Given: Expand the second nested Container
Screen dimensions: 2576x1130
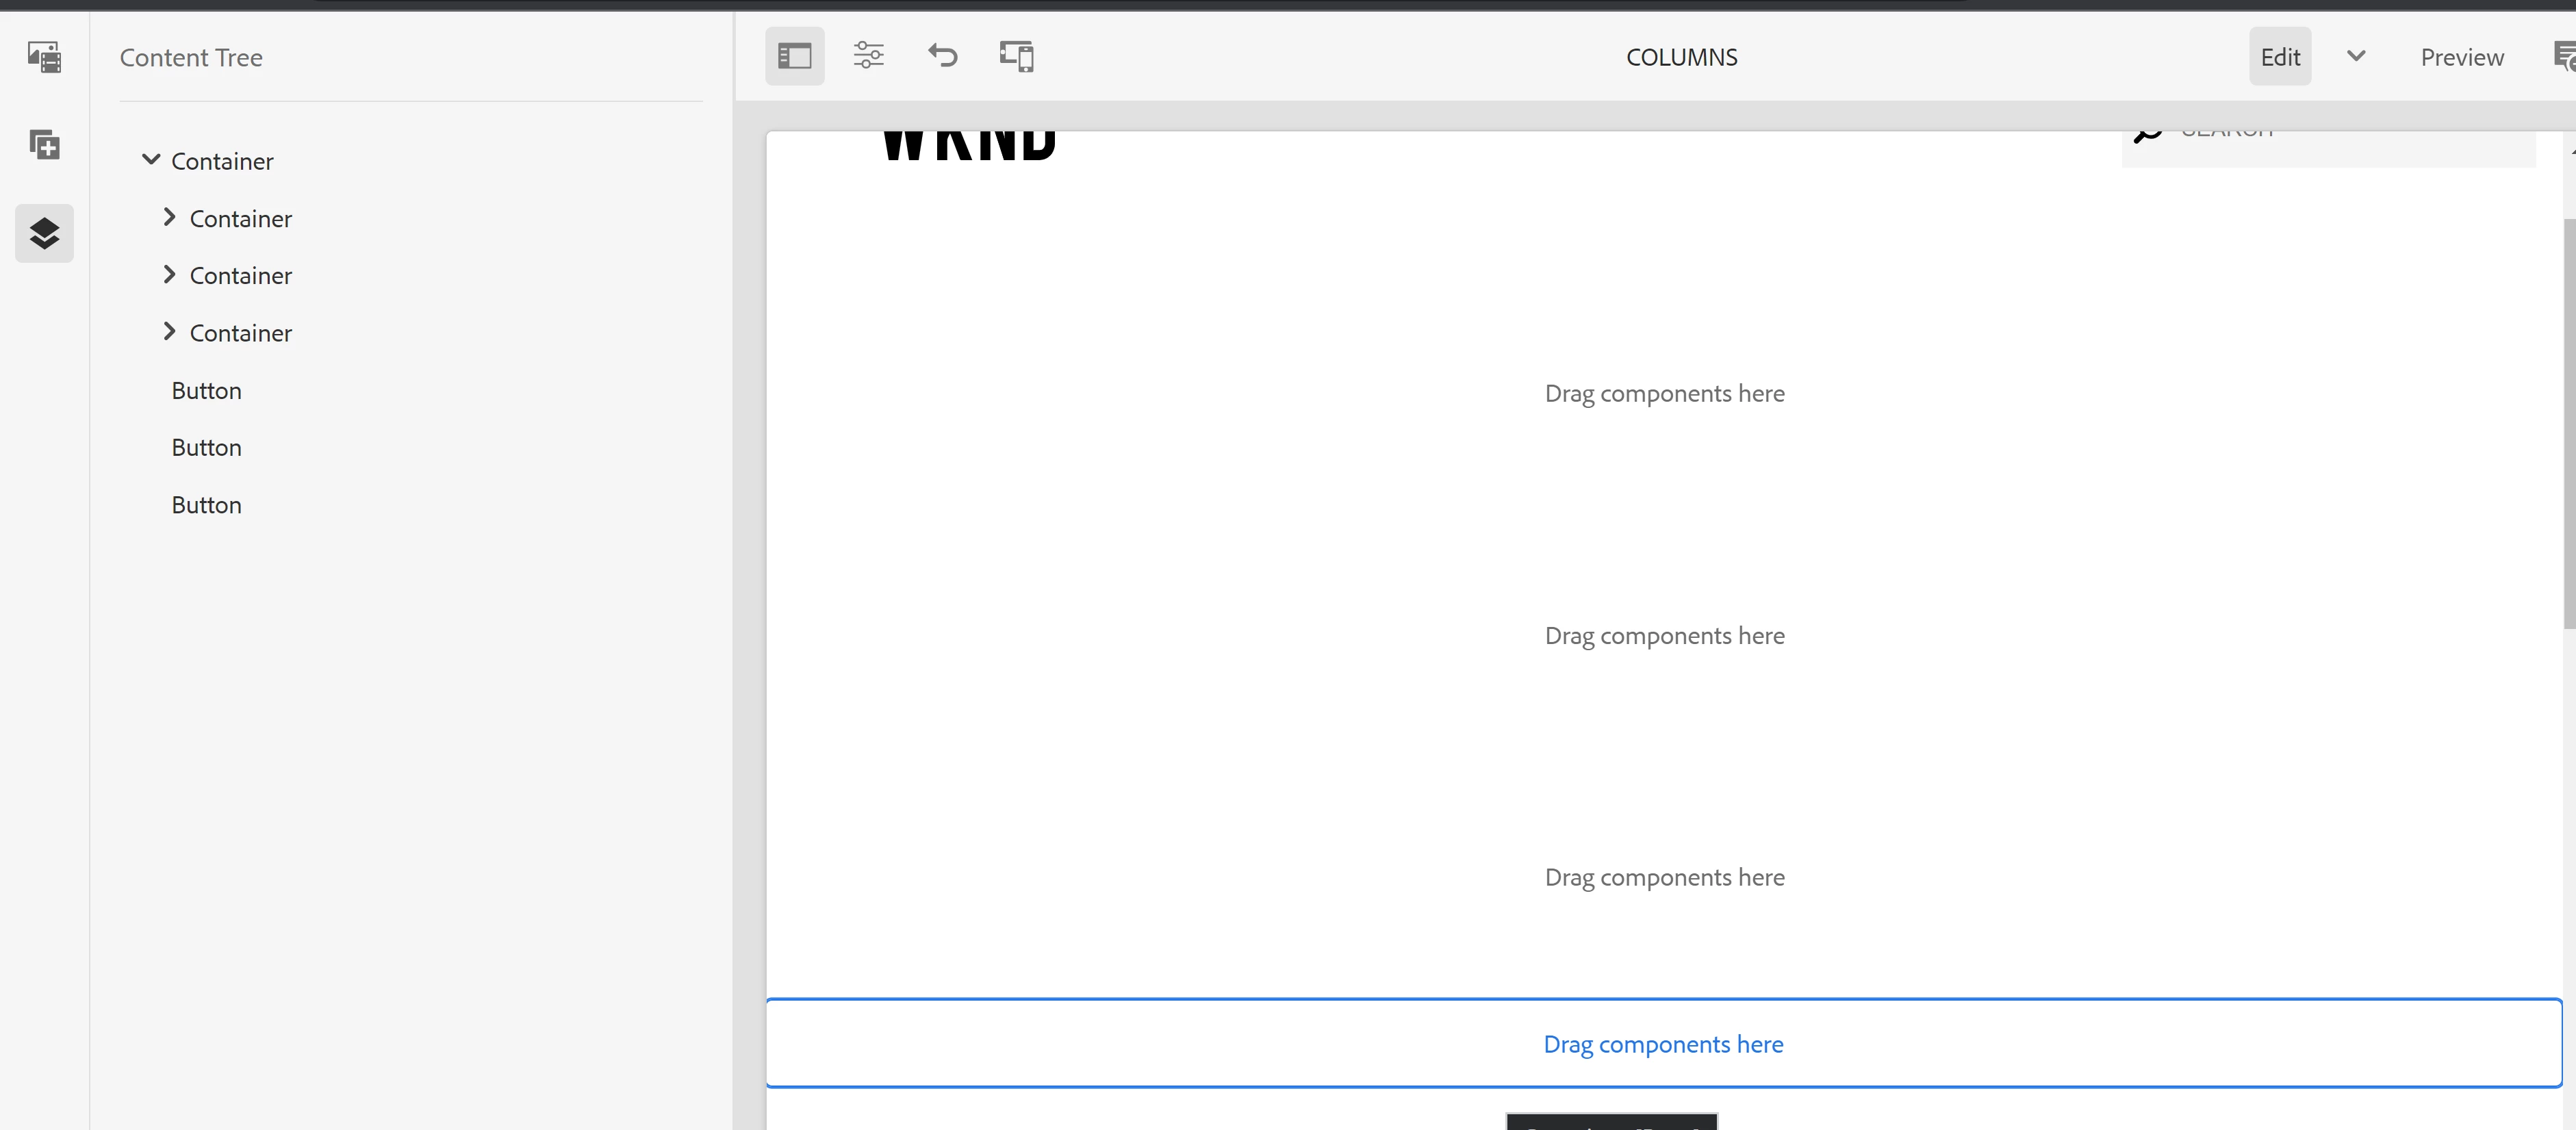Looking at the screenshot, I should (x=169, y=275).
